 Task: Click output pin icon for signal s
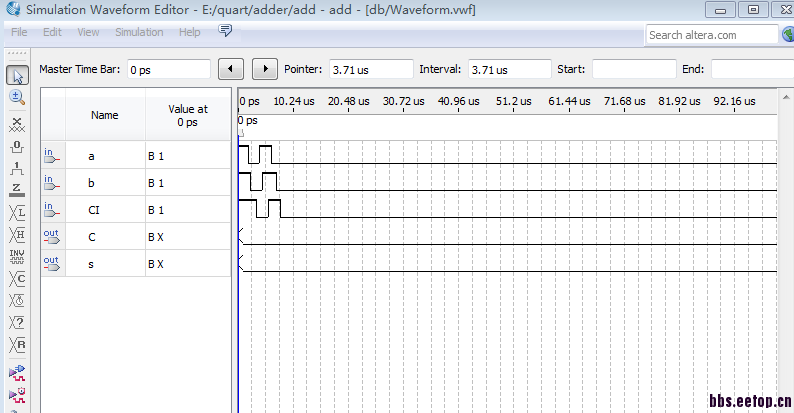click(x=52, y=263)
